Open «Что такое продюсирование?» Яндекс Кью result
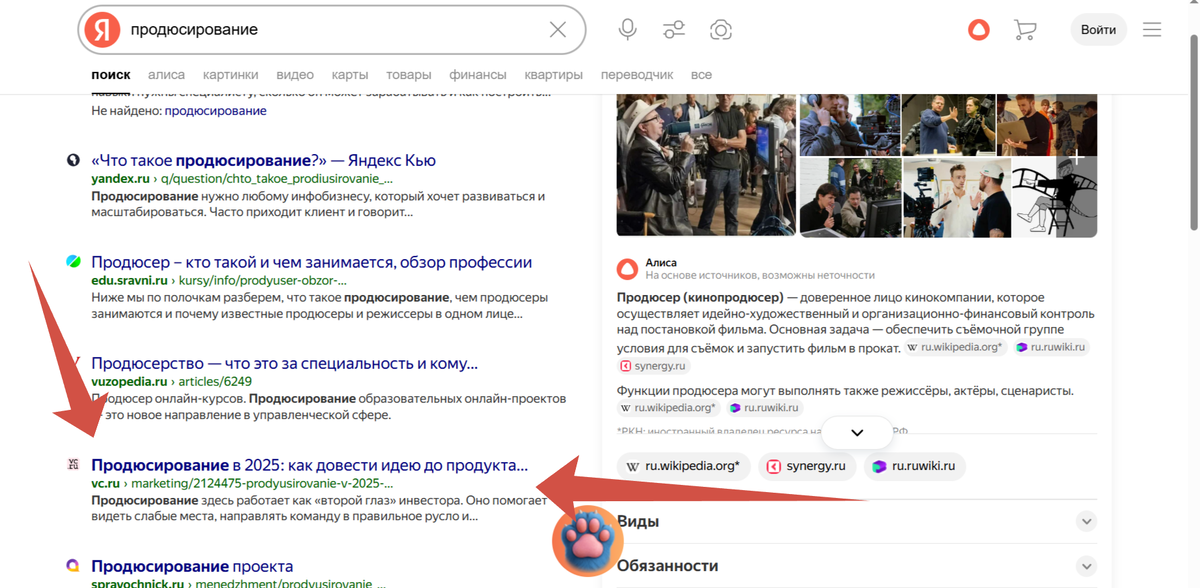 (x=263, y=160)
